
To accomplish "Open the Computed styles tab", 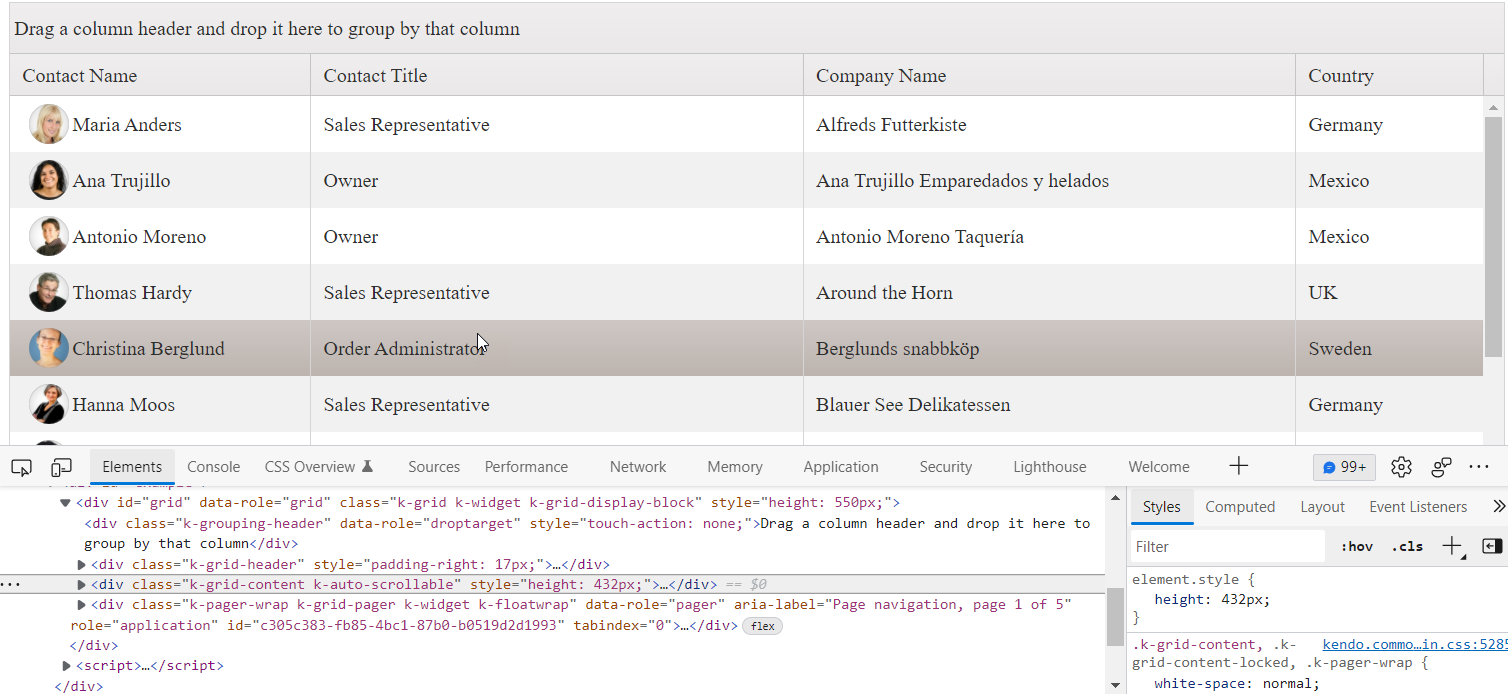I will pos(1240,507).
